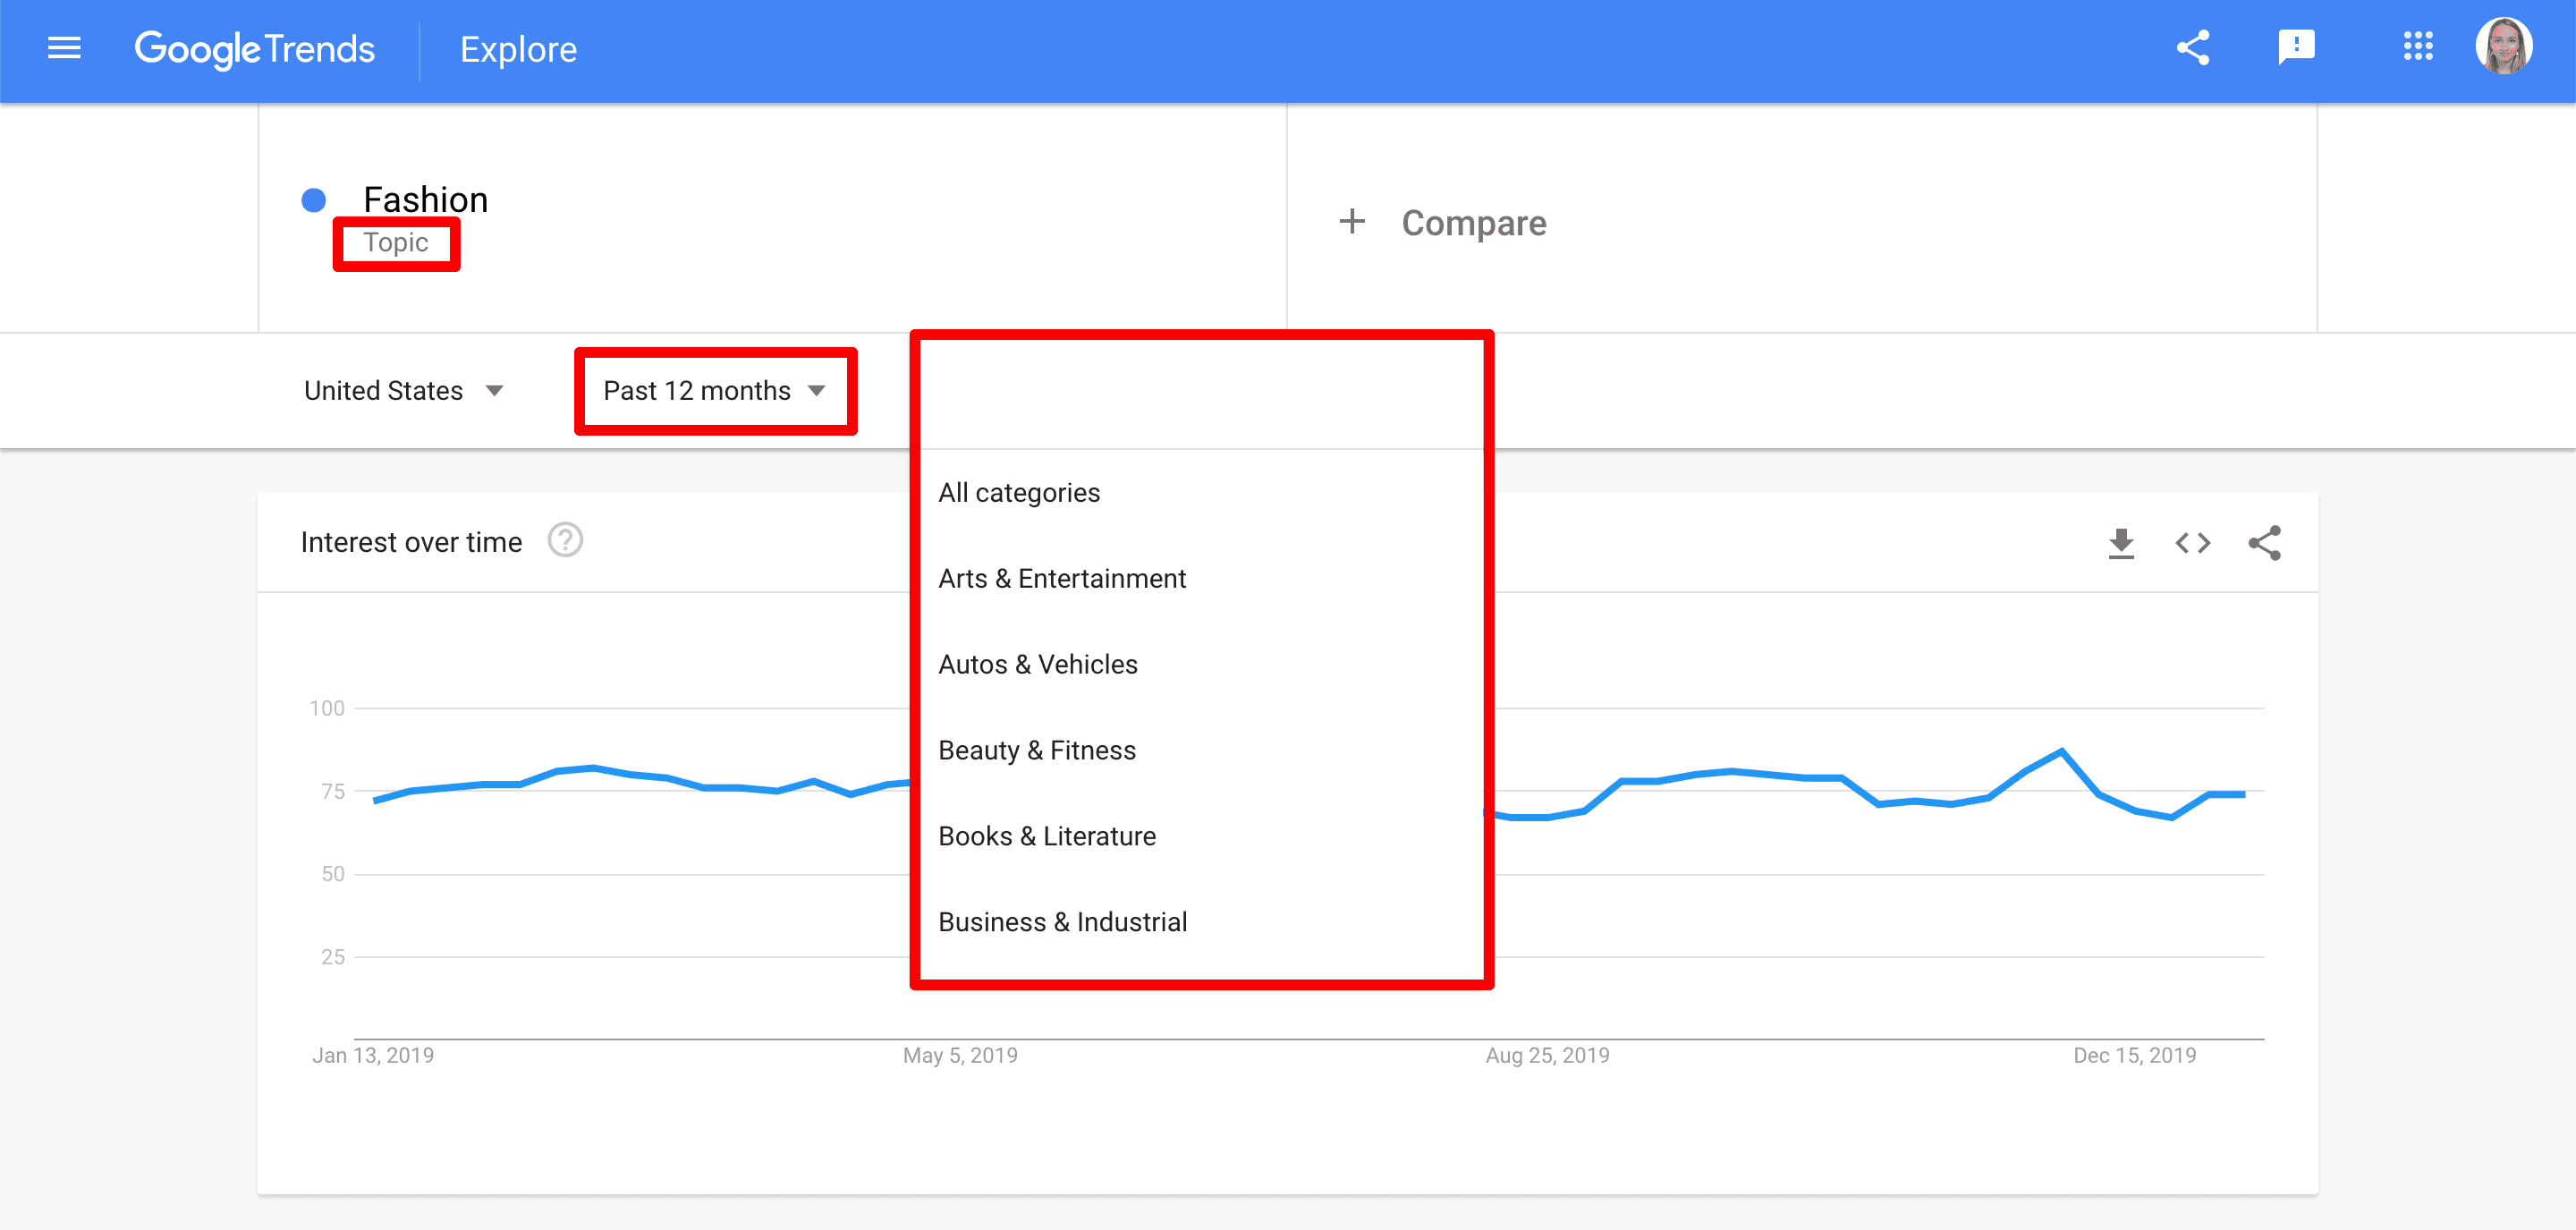
Task: Open the hamburger main menu
Action: [x=64, y=48]
